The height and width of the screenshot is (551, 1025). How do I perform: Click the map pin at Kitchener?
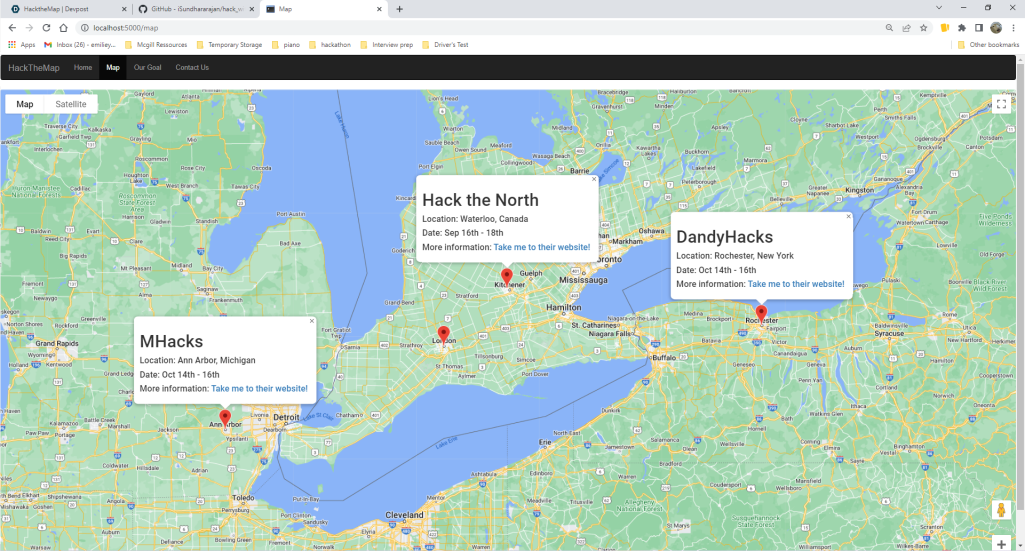tap(507, 276)
